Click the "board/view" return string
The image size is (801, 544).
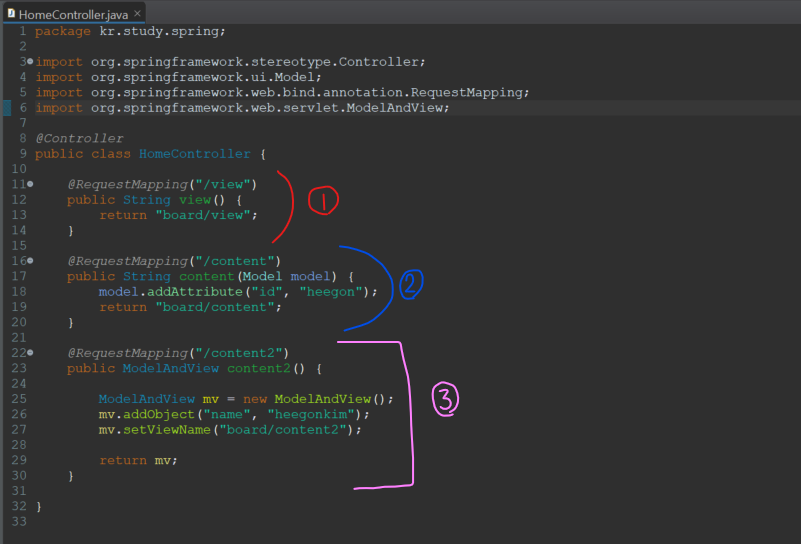click(x=203, y=215)
